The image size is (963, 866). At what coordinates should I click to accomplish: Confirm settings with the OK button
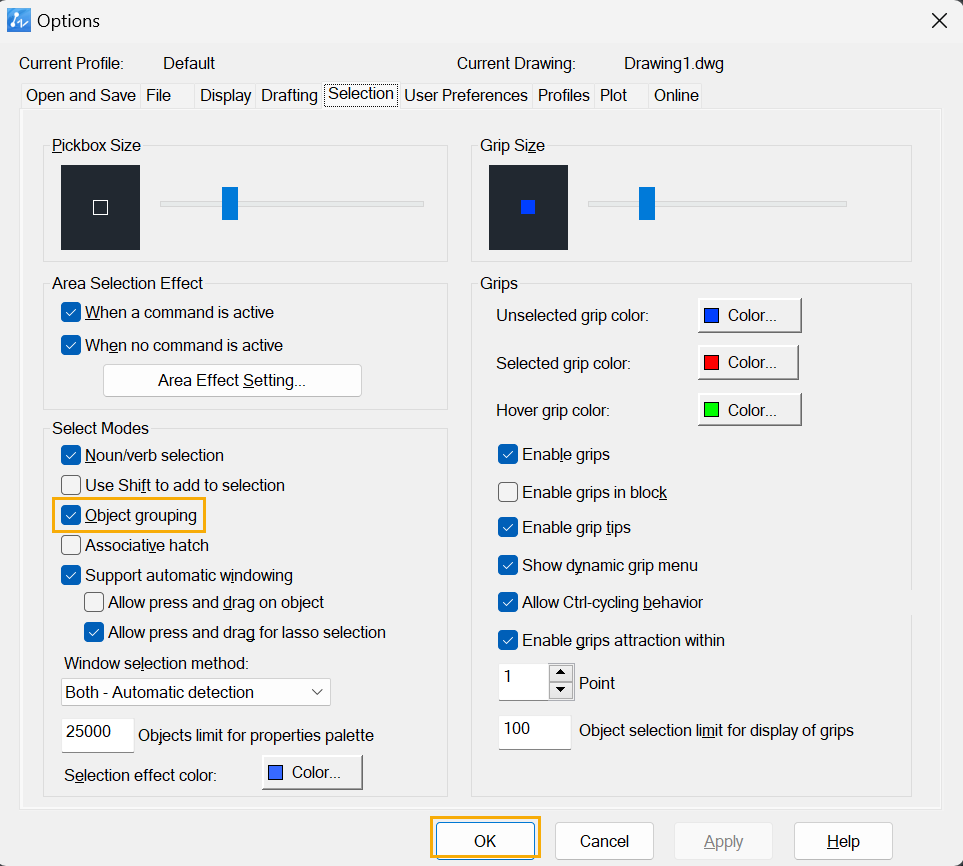click(485, 841)
